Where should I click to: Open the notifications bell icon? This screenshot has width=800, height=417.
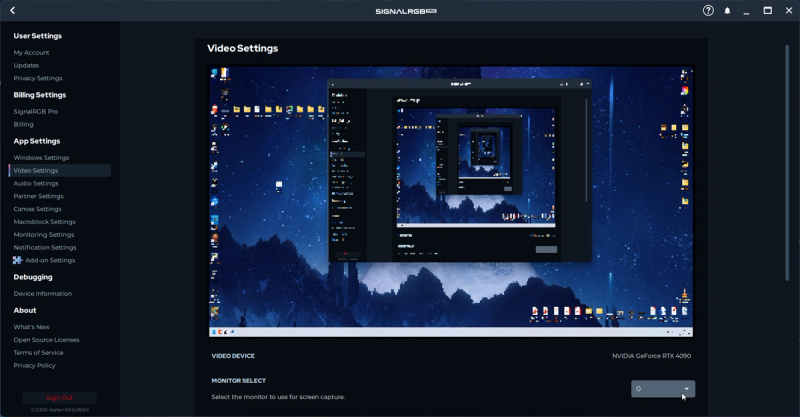[x=727, y=10]
